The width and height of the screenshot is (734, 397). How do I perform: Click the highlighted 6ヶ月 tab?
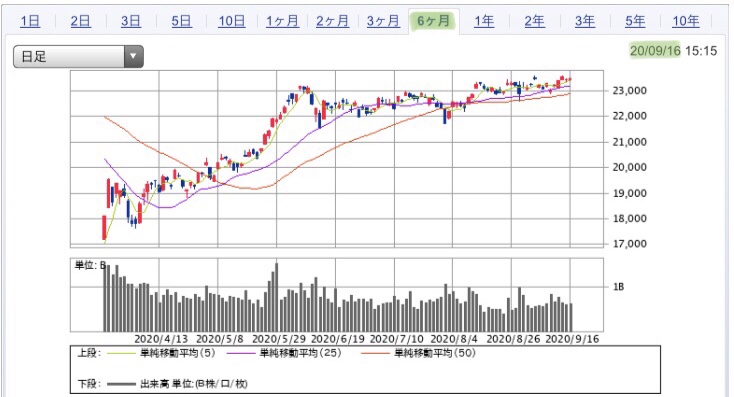point(433,21)
